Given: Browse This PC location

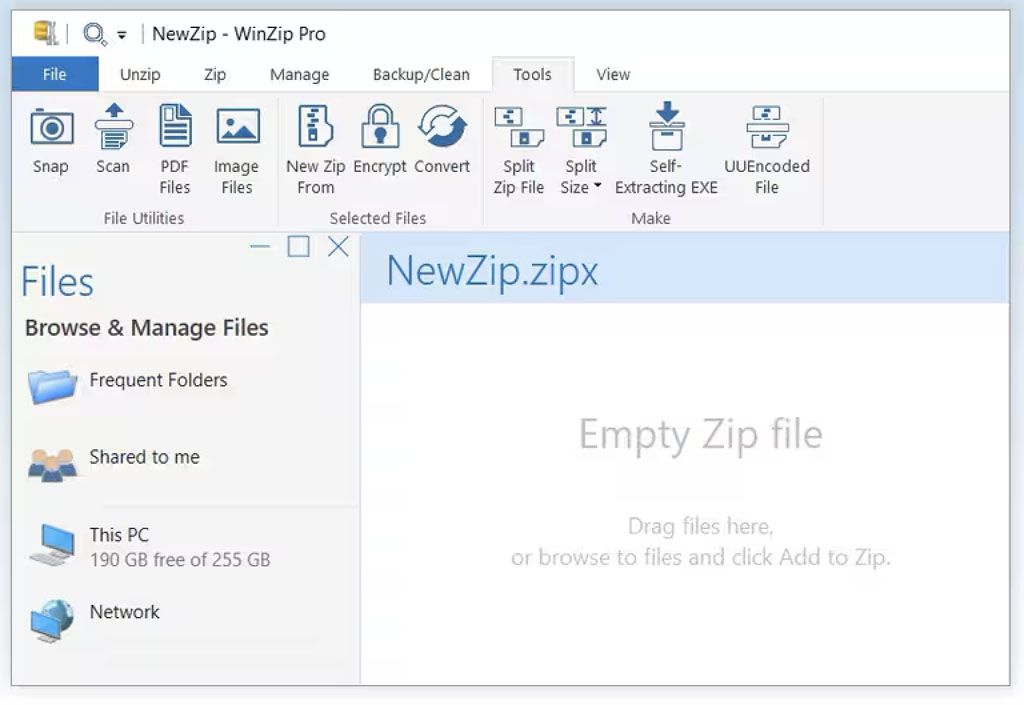Looking at the screenshot, I should [x=150, y=546].
